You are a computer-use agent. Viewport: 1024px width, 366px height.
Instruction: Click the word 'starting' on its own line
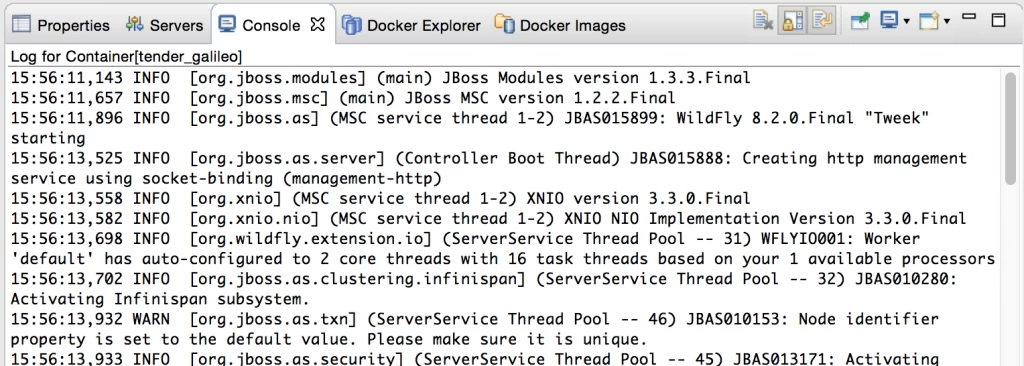point(48,139)
